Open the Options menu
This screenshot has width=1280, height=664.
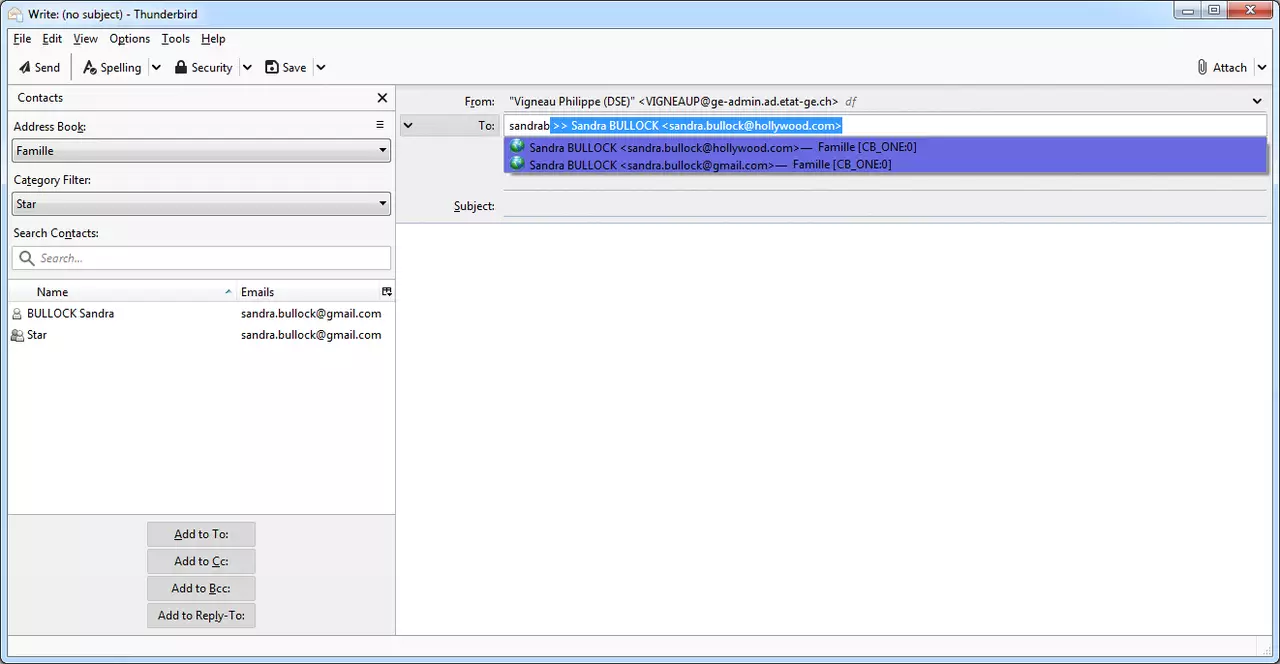point(129,39)
